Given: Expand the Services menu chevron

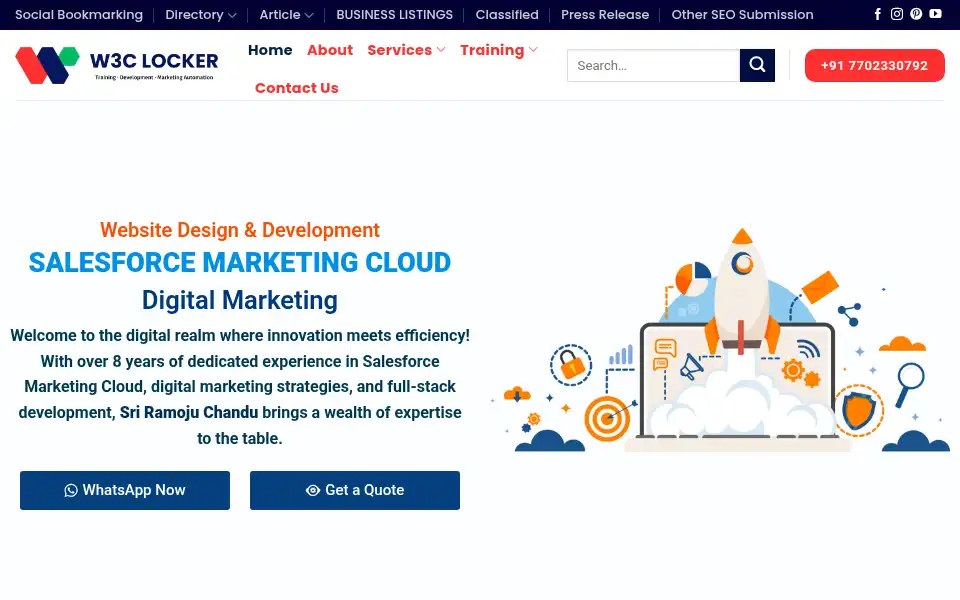Looking at the screenshot, I should pyautogui.click(x=441, y=50).
